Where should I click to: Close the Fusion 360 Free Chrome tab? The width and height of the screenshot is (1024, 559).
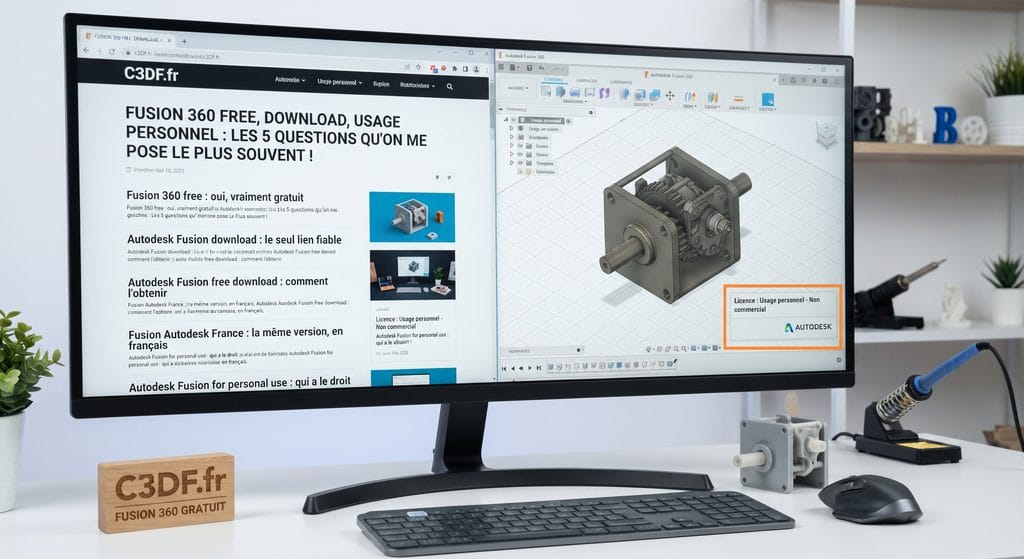170,40
